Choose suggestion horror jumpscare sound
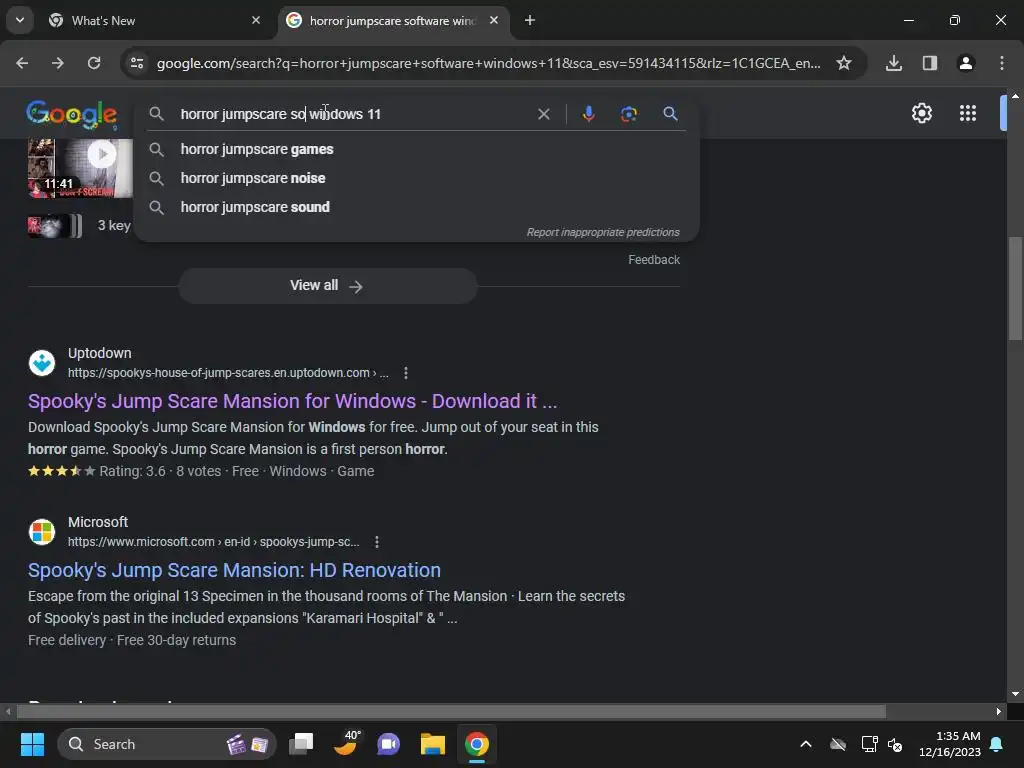 [417, 207]
